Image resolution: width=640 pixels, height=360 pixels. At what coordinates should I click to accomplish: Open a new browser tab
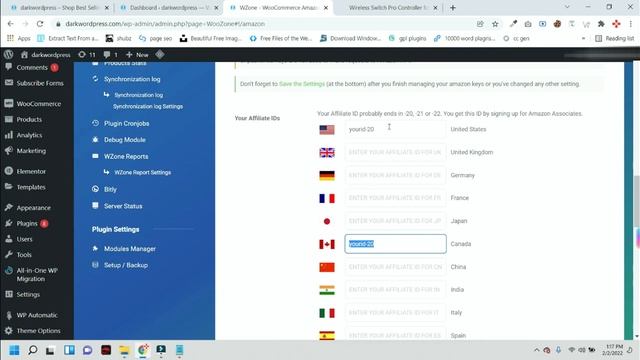click(453, 8)
